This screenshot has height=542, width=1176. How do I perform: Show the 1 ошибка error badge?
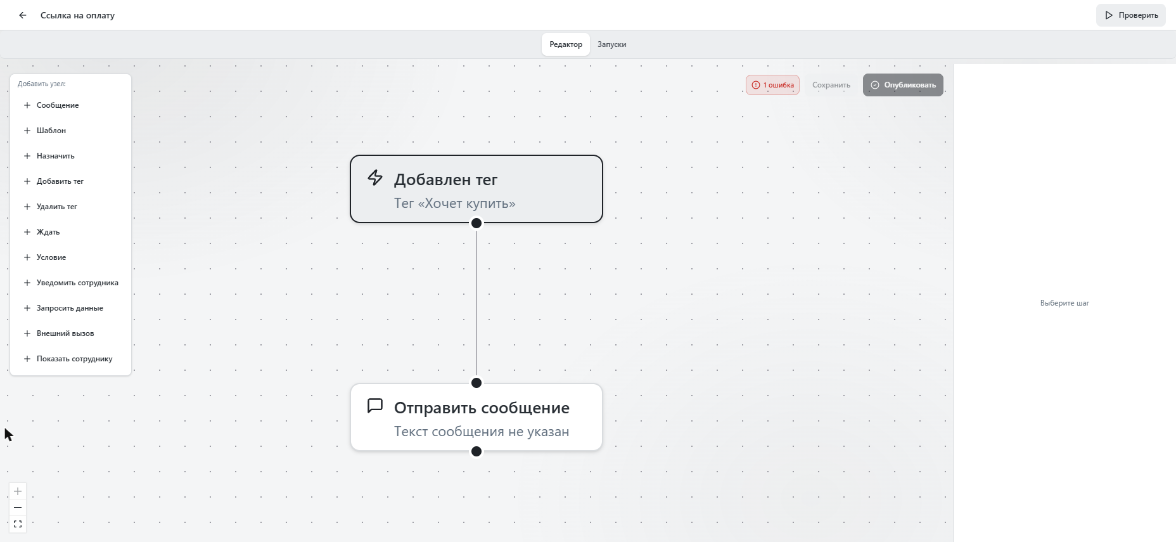pos(772,85)
